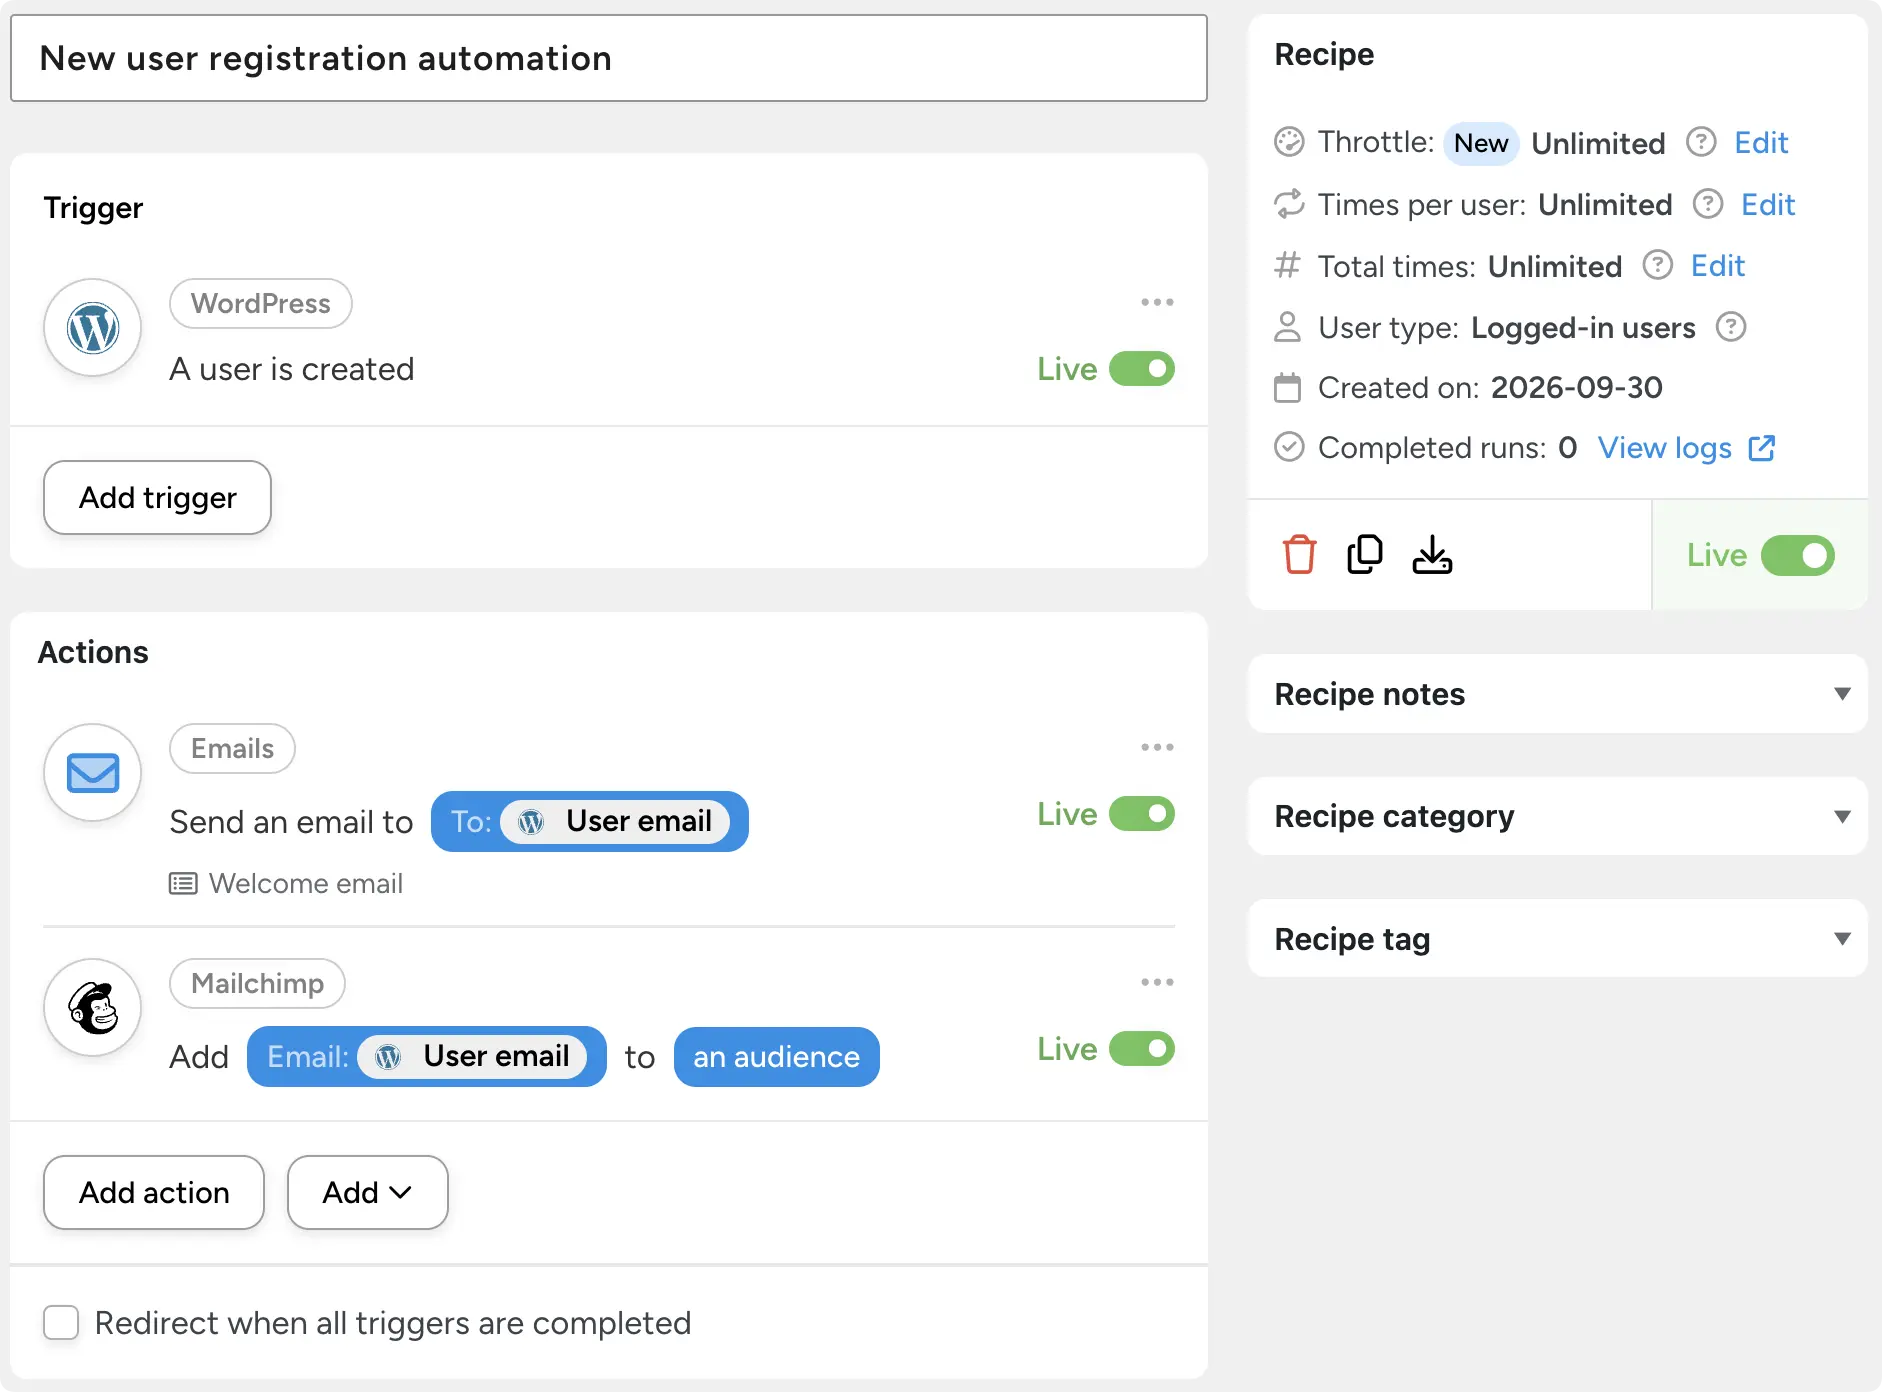This screenshot has height=1392, width=1882.
Task: Click help icon next to Times per user
Action: pos(1708,204)
